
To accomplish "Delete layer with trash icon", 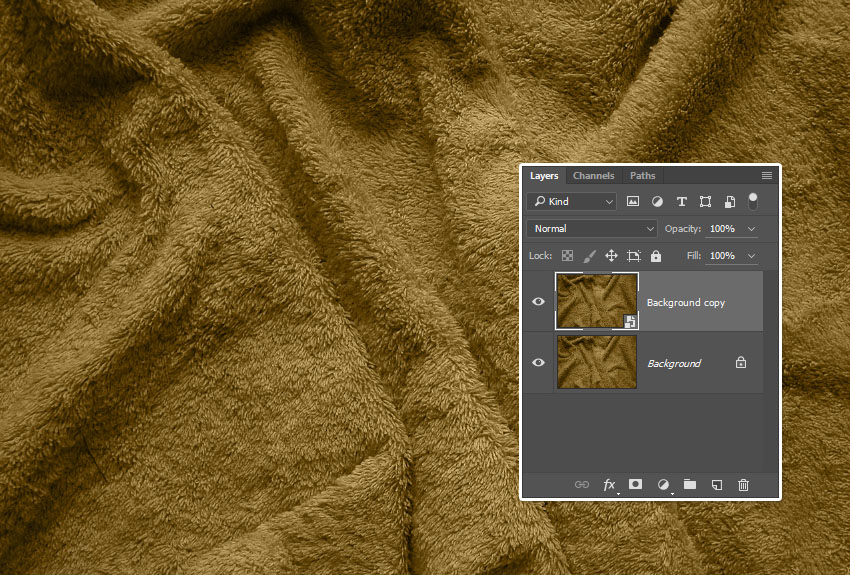I will point(743,485).
